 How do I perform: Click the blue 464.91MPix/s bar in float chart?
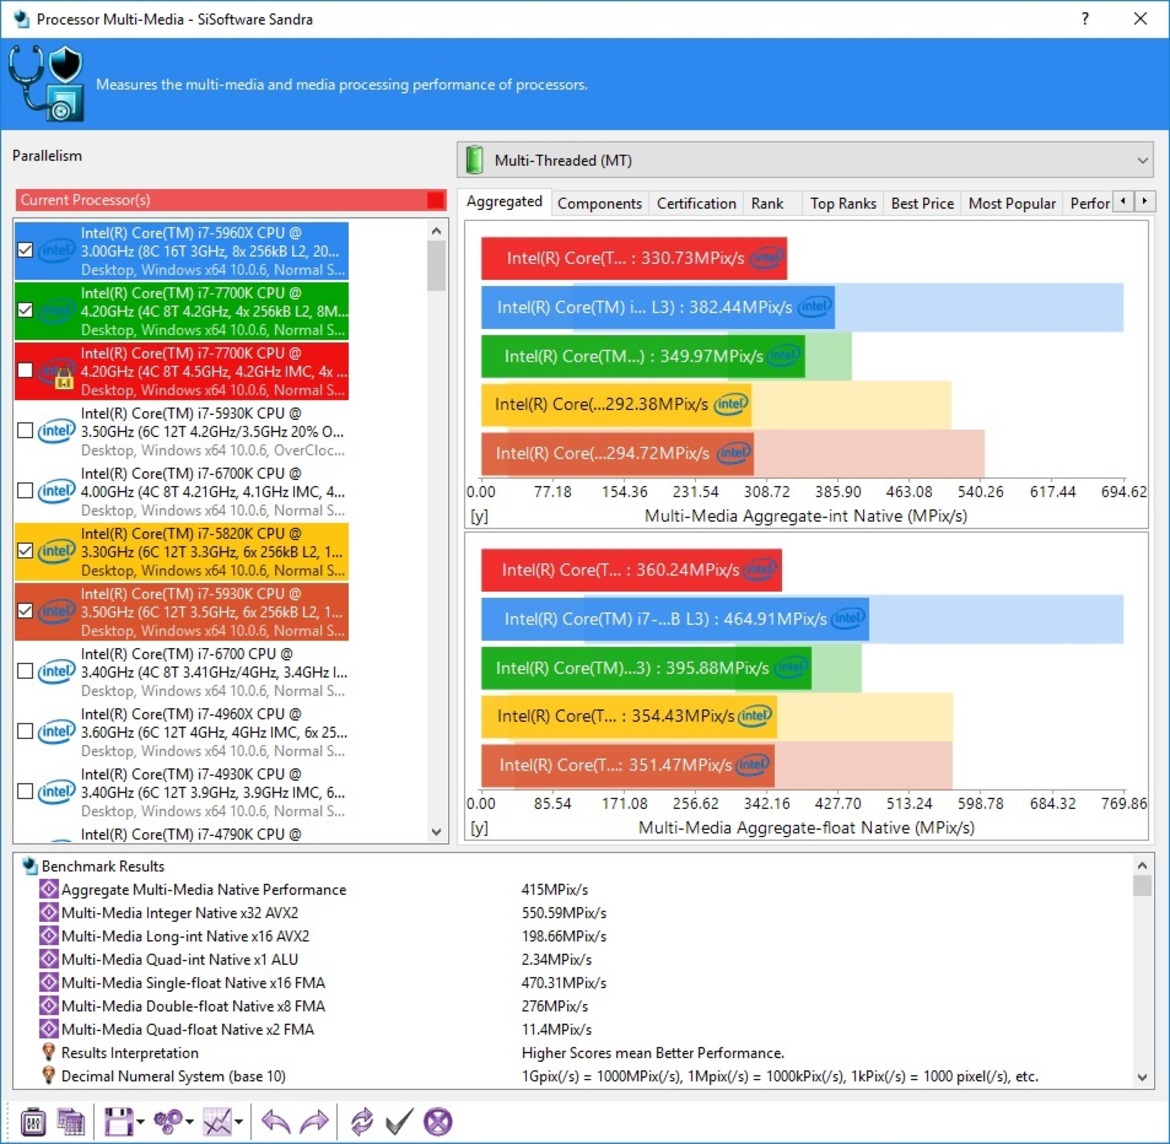pos(675,619)
